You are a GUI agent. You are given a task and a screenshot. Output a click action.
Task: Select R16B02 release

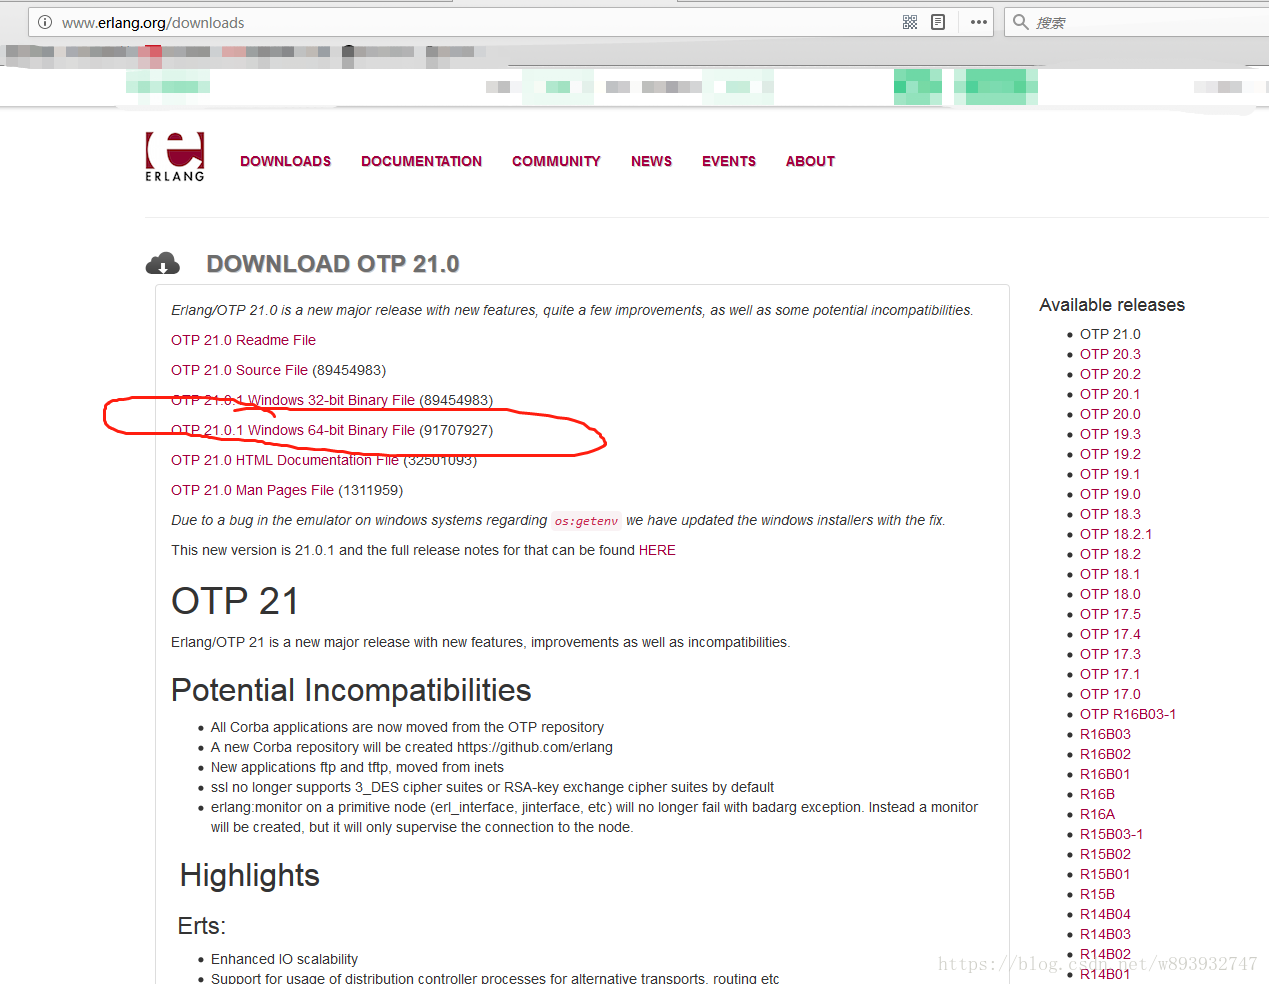1105,754
